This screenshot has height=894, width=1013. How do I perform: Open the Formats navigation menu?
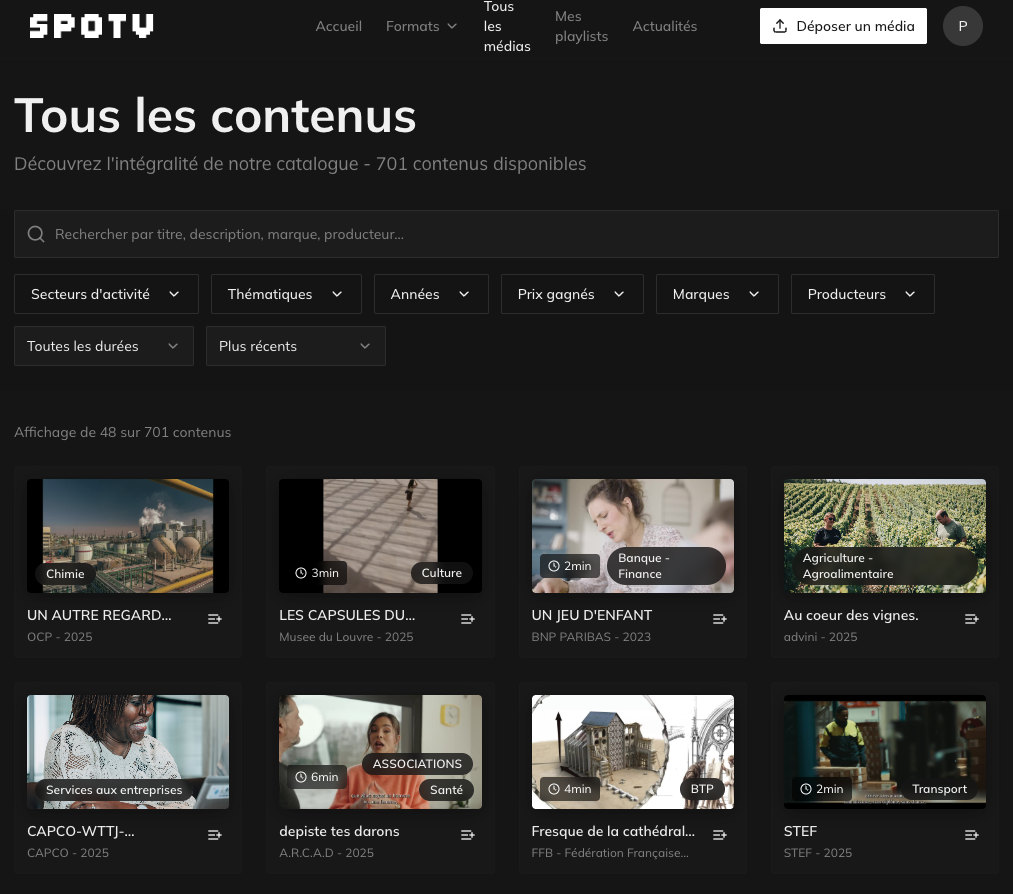pyautogui.click(x=421, y=26)
